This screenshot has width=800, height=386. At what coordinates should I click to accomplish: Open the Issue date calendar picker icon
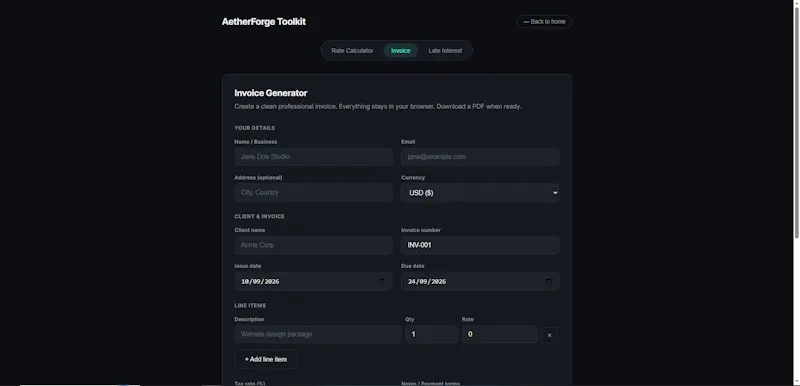click(x=382, y=281)
